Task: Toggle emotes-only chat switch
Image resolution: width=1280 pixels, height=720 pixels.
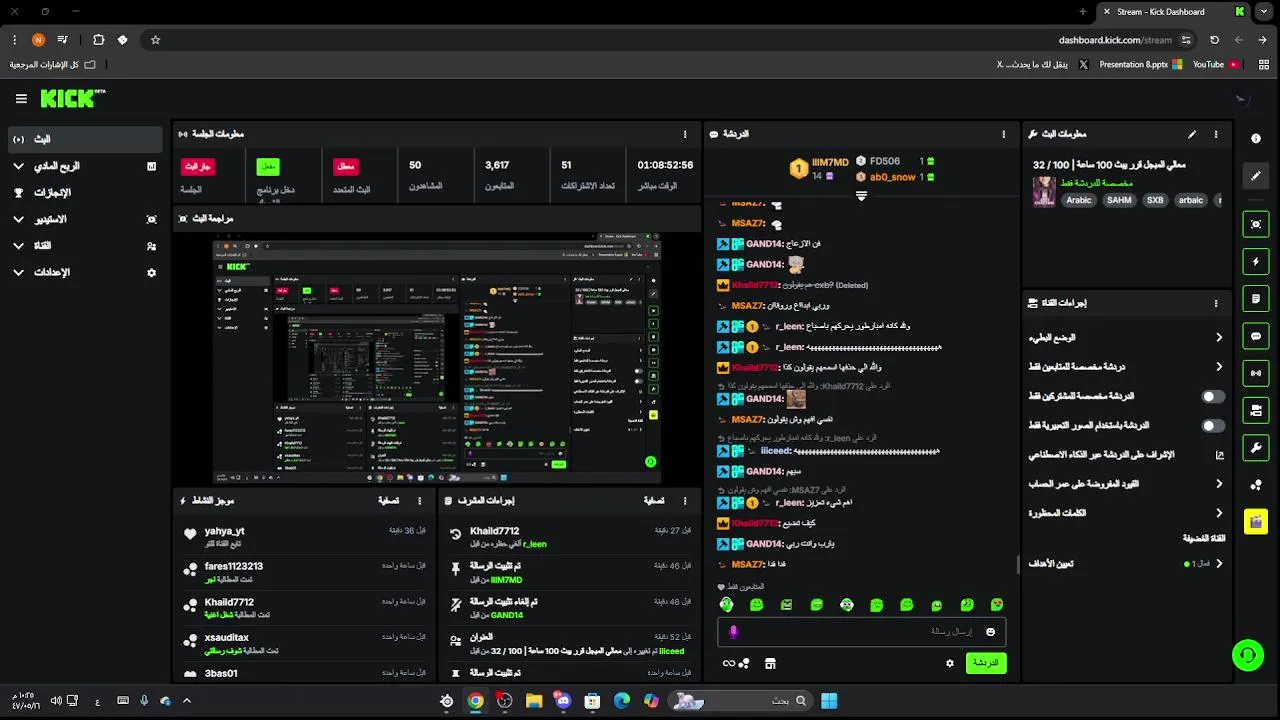Action: tap(1212, 426)
